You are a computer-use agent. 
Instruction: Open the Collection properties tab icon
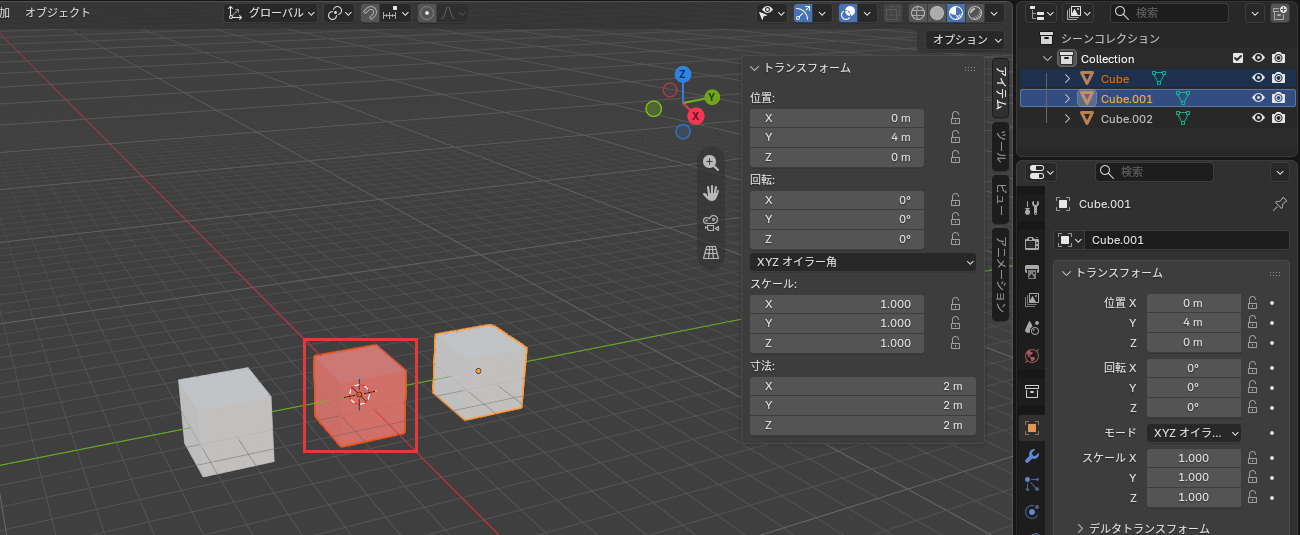pos(1032,391)
